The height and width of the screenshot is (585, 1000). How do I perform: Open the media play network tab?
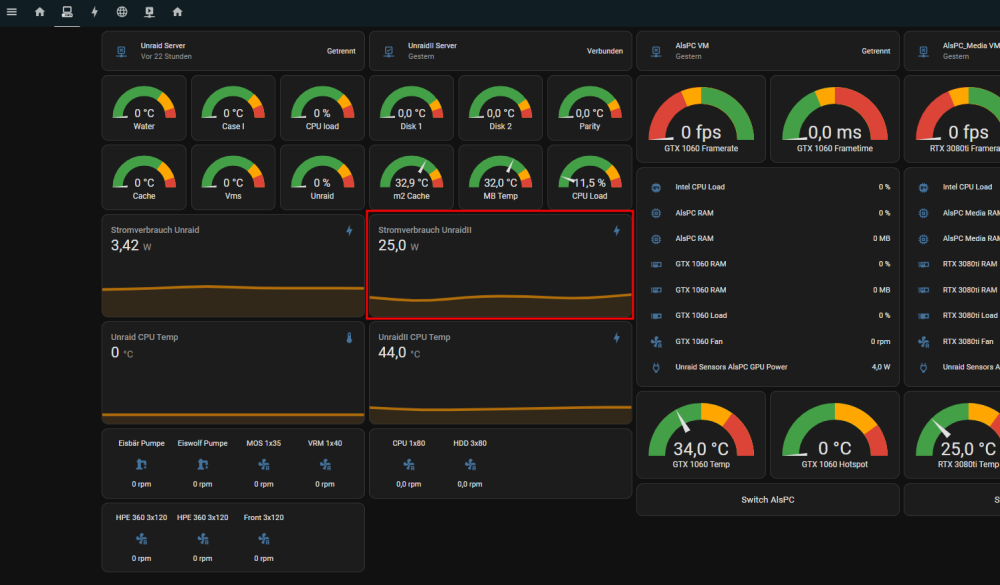pyautogui.click(x=149, y=12)
